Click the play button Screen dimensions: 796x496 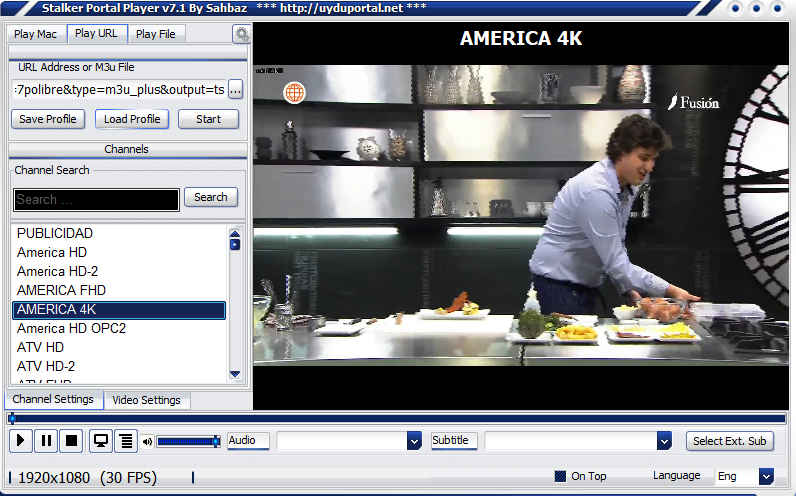20,440
